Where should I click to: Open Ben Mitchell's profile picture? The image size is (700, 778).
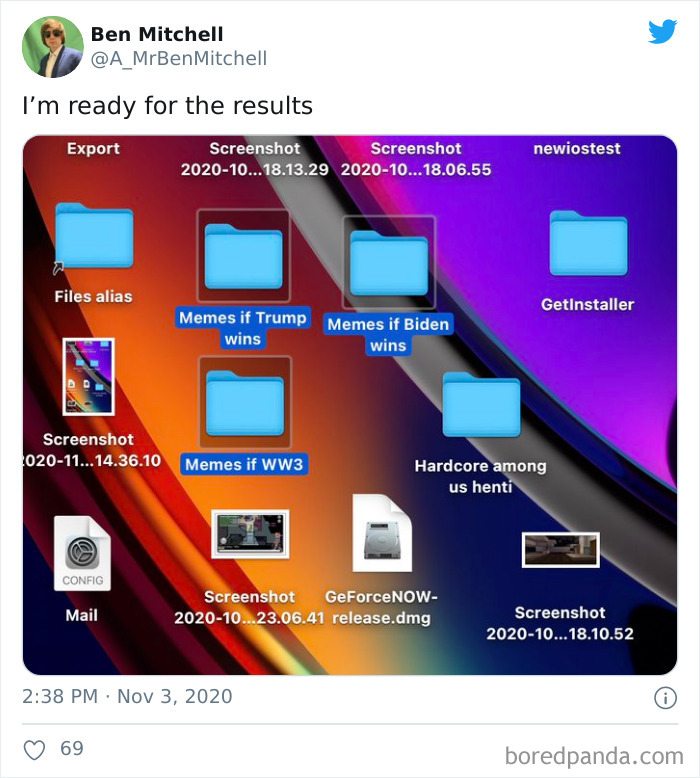[x=53, y=47]
